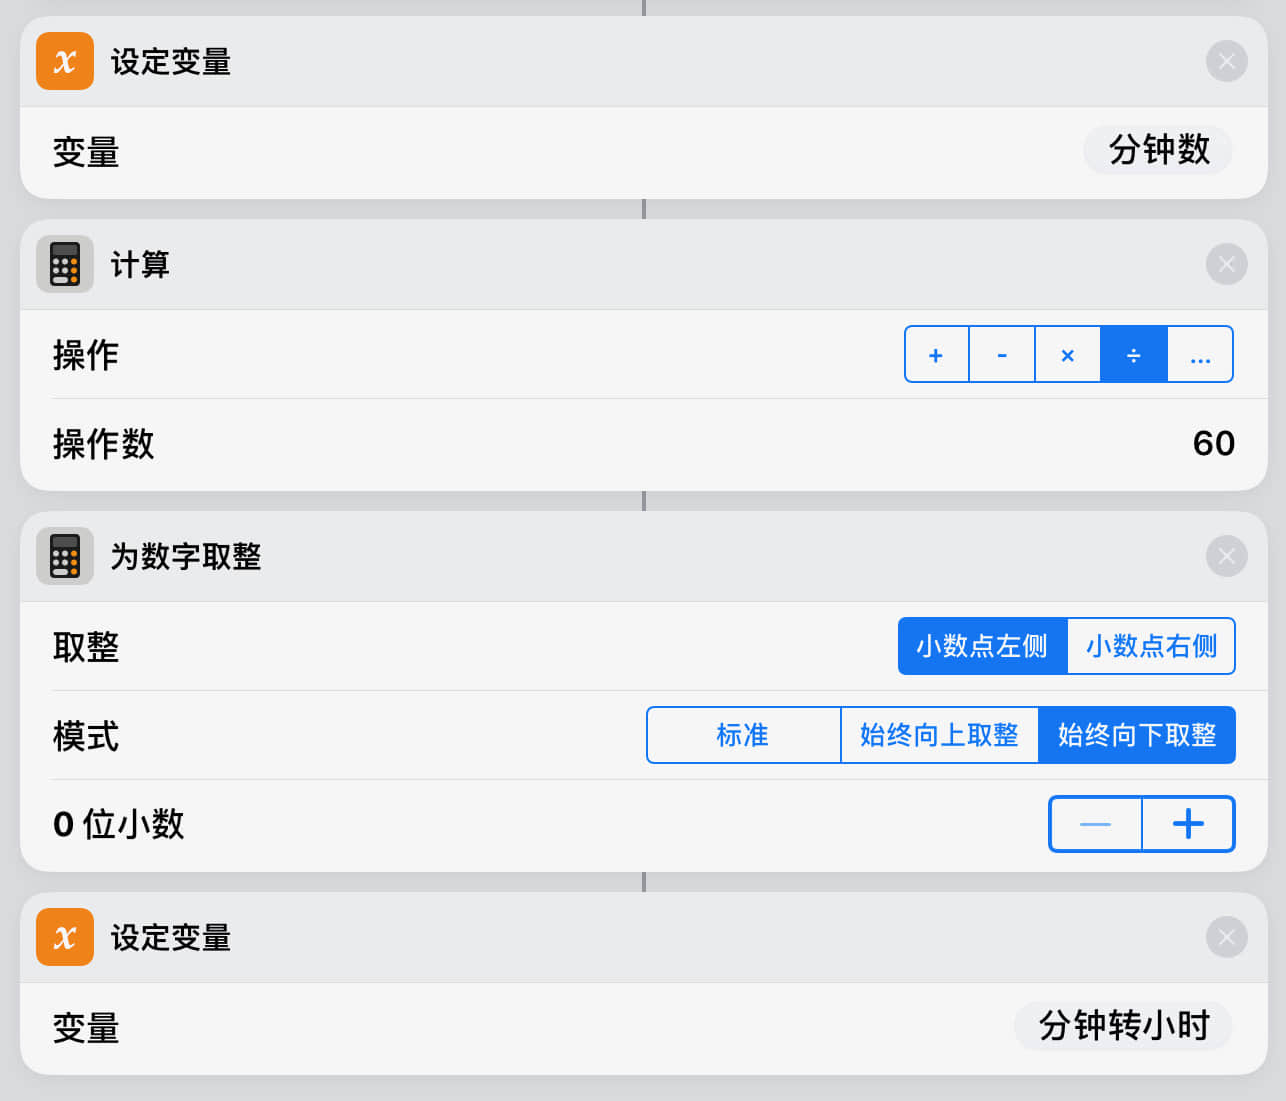Viewport: 1286px width, 1101px height.
Task: Click the calculator icon beside 计算
Action: click(65, 264)
